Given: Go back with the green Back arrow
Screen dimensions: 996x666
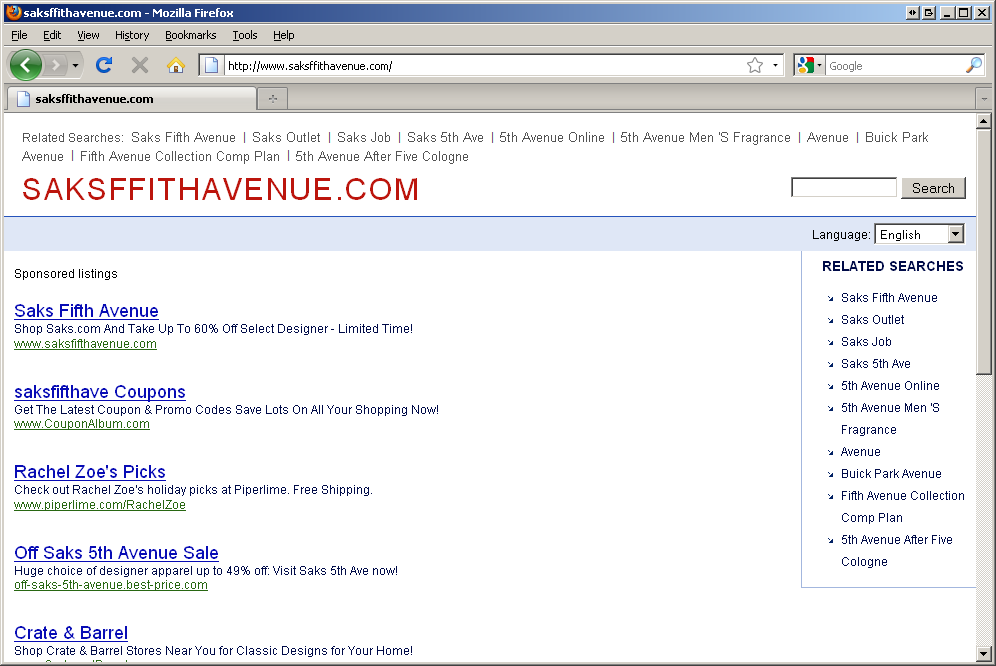Looking at the screenshot, I should click(x=26, y=65).
